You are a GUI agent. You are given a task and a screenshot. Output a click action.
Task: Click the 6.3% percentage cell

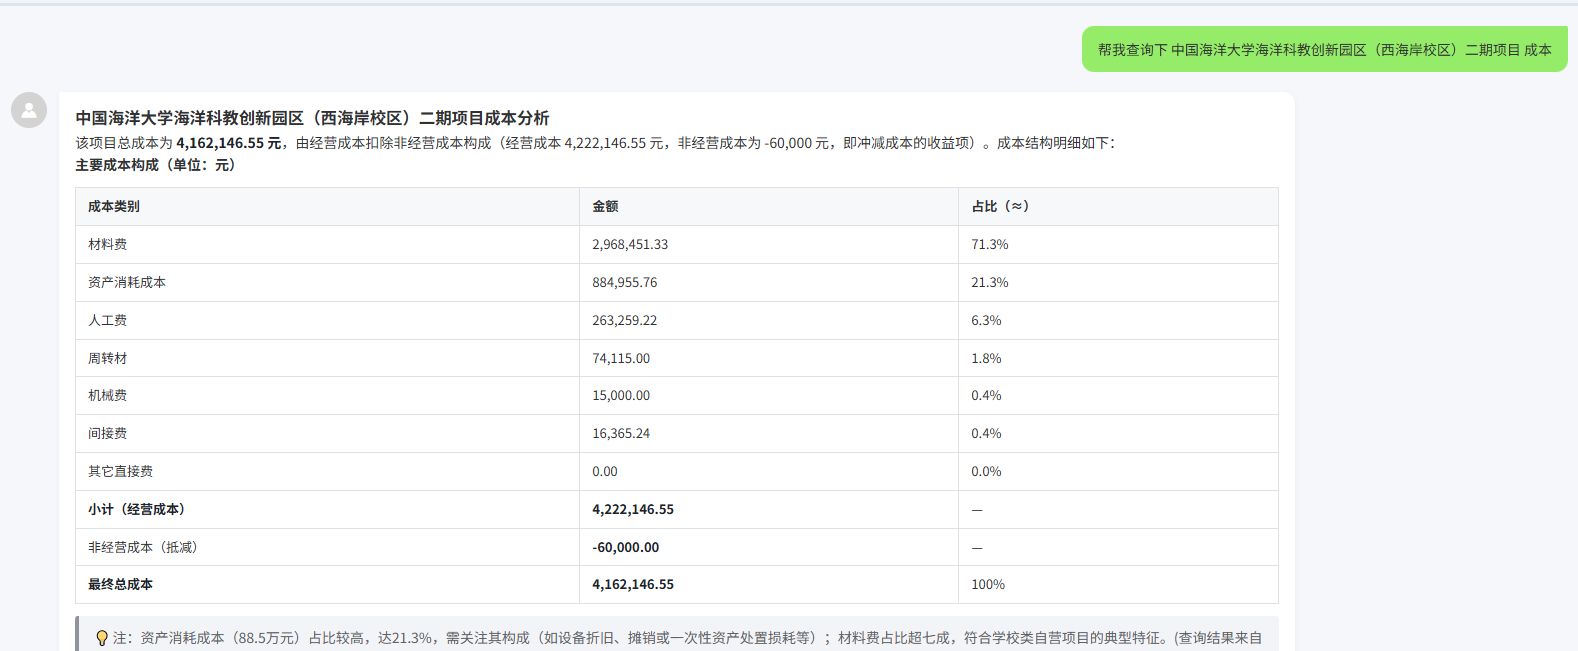click(986, 320)
